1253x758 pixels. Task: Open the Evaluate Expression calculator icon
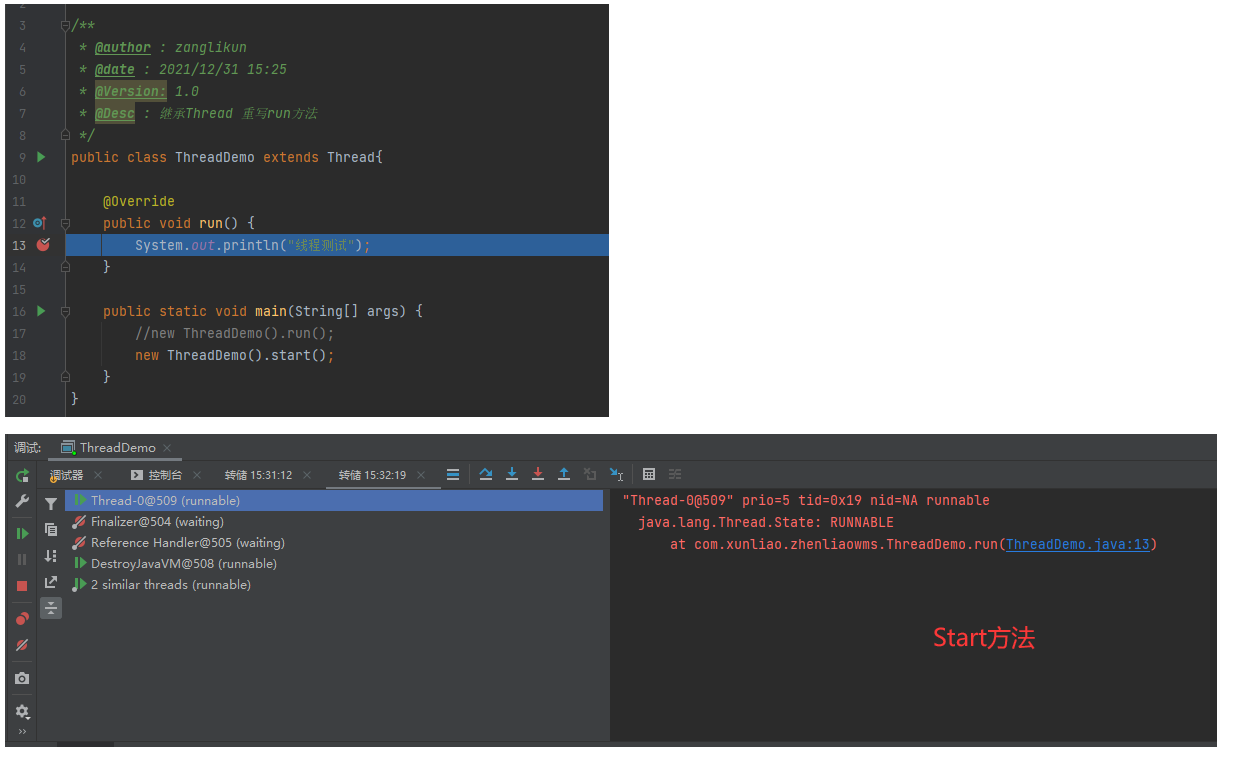(649, 474)
